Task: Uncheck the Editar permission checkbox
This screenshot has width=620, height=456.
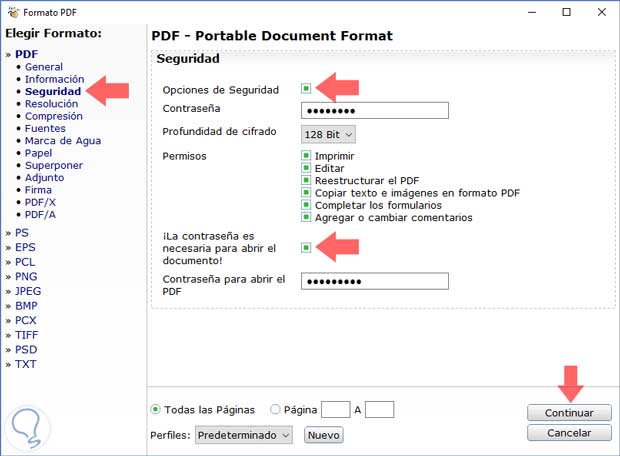Action: (306, 168)
